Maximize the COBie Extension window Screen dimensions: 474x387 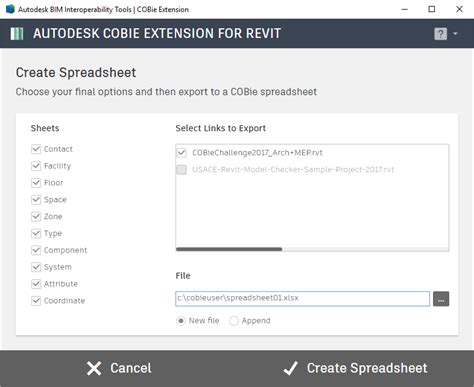(432, 9)
